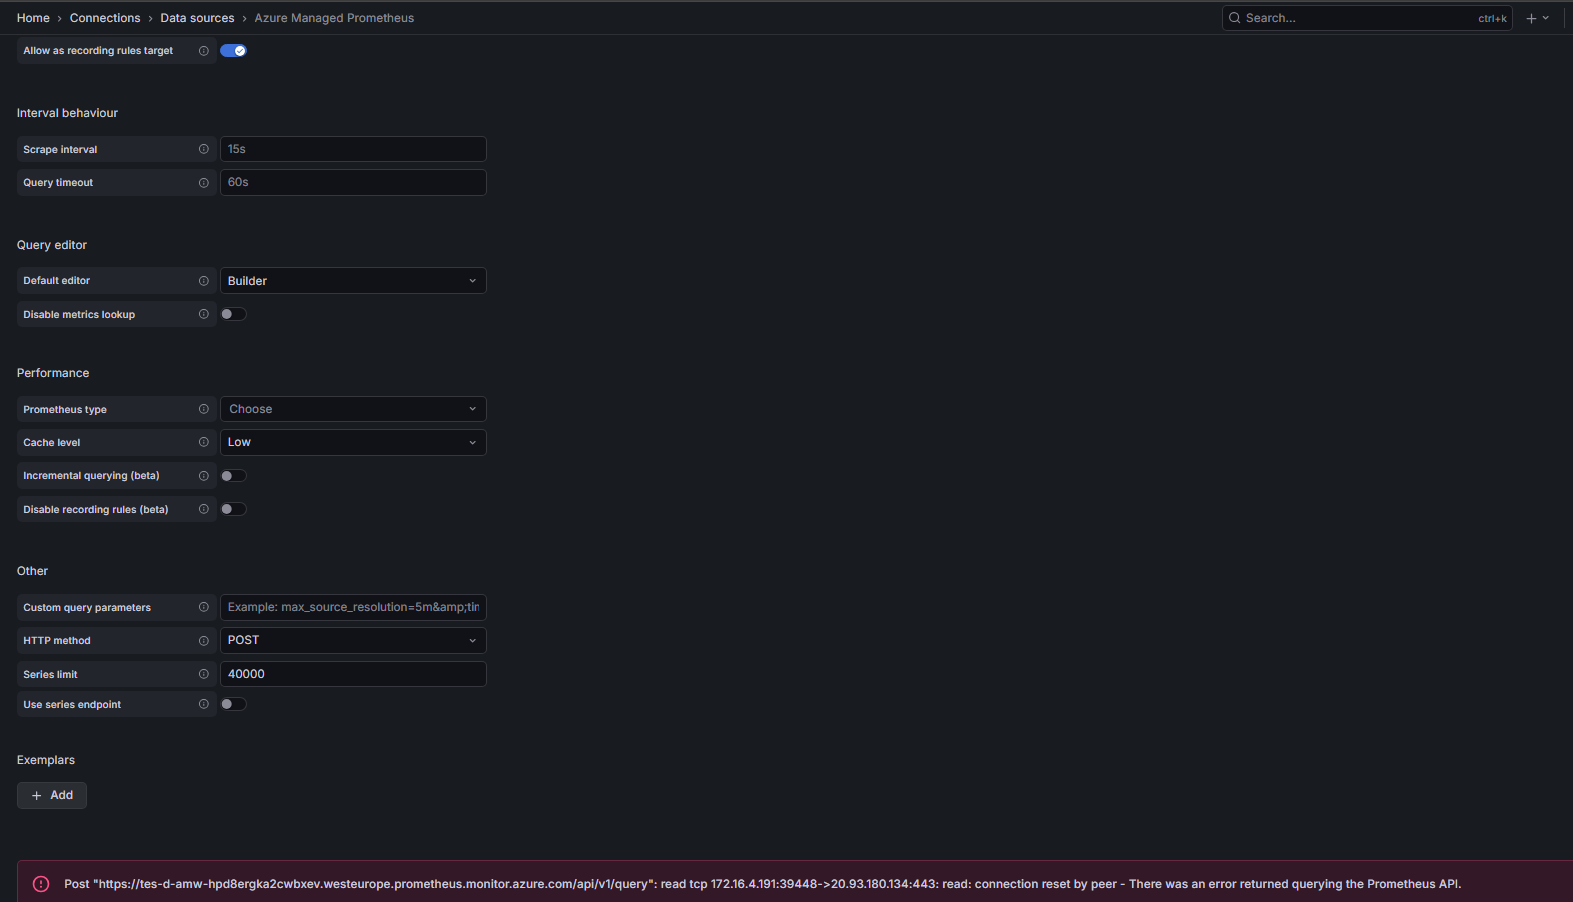Select the Other section heading
This screenshot has width=1573, height=902.
[32, 571]
